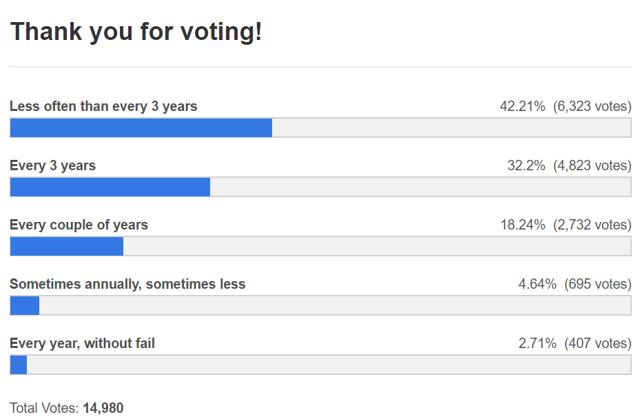Click gray empty area of 'Every year' bar
Image resolution: width=640 pixels, height=419 pixels.
click(x=329, y=365)
